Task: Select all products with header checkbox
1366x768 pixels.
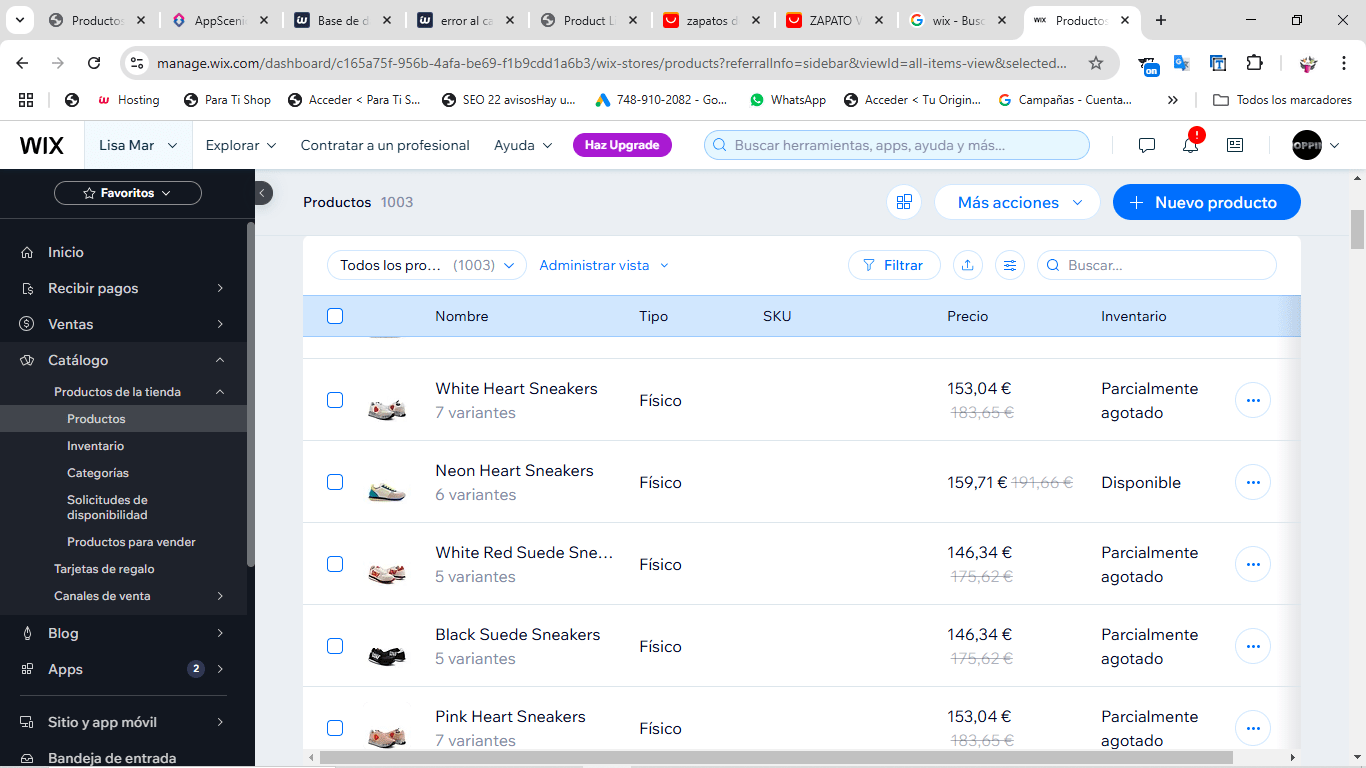Action: click(x=335, y=316)
